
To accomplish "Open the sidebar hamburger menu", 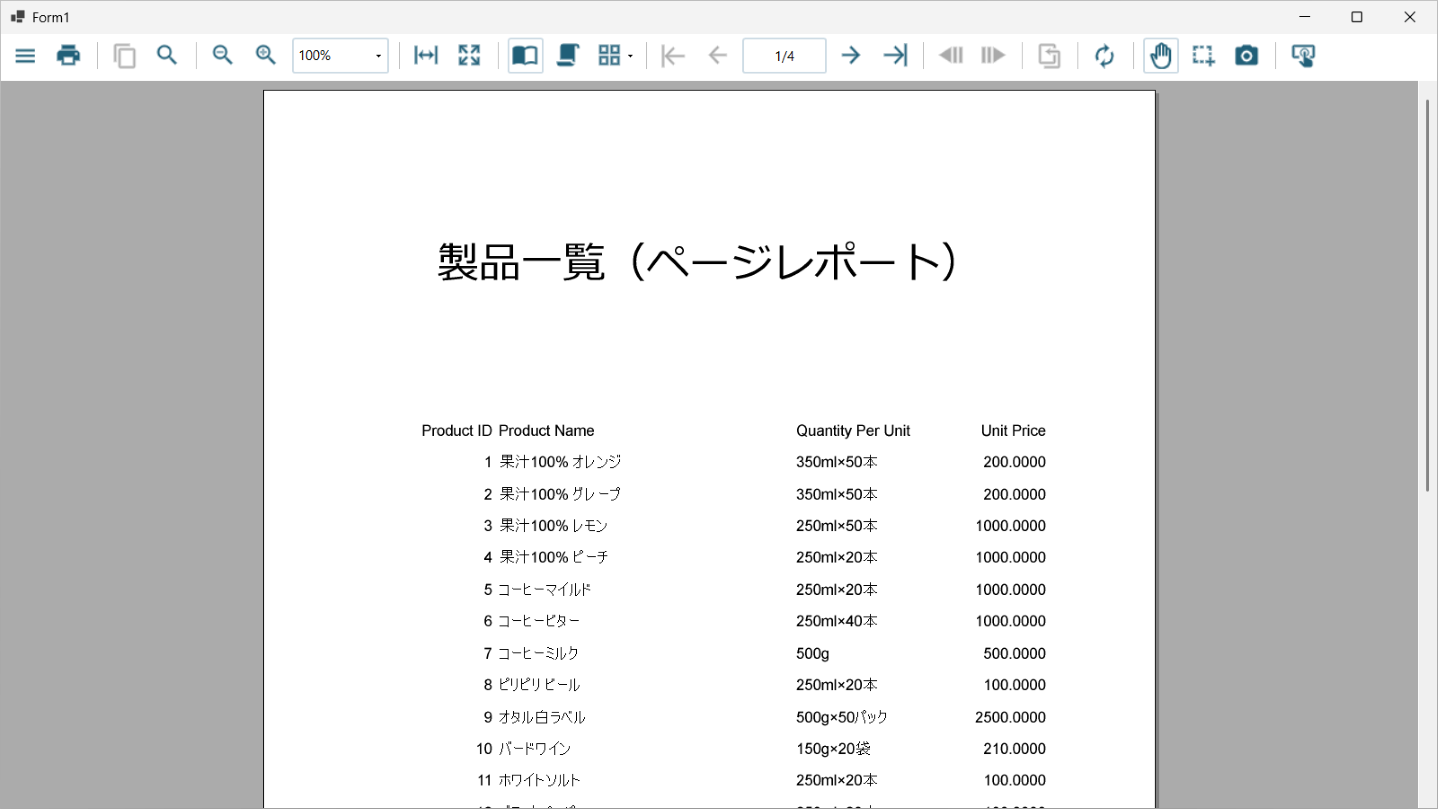I will point(25,56).
